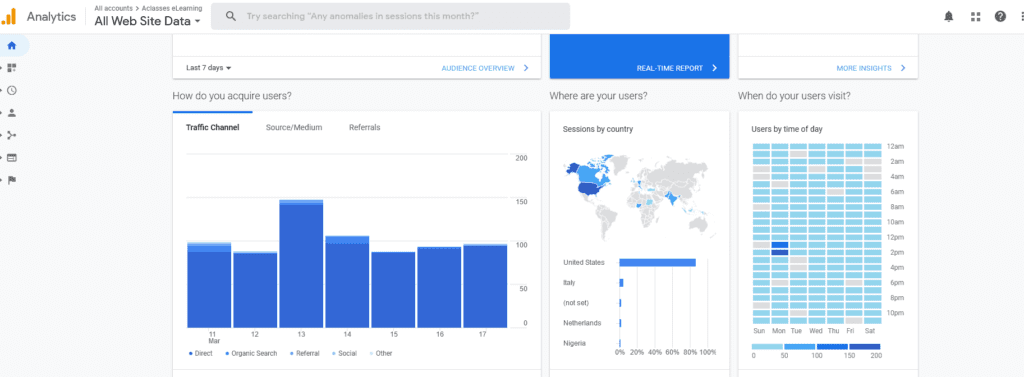Open the Real-Time Report link
The height and width of the screenshot is (377, 1024).
pos(669,68)
